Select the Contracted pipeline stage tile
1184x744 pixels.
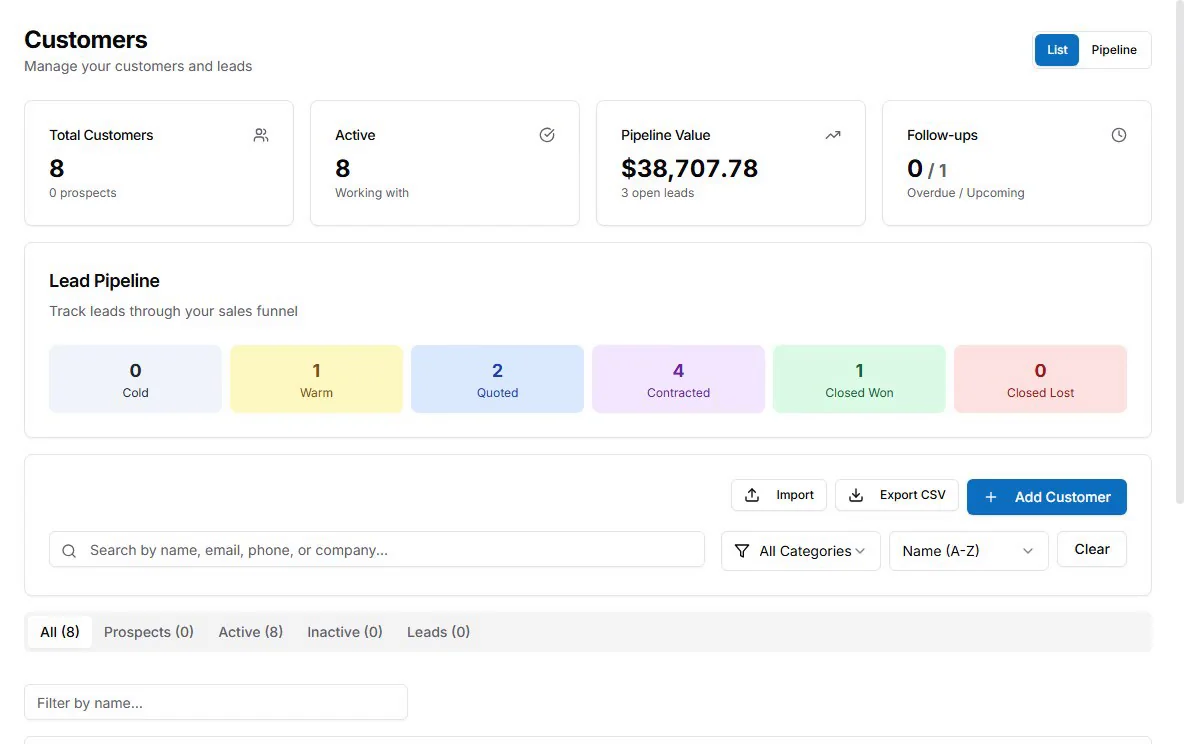(x=678, y=379)
